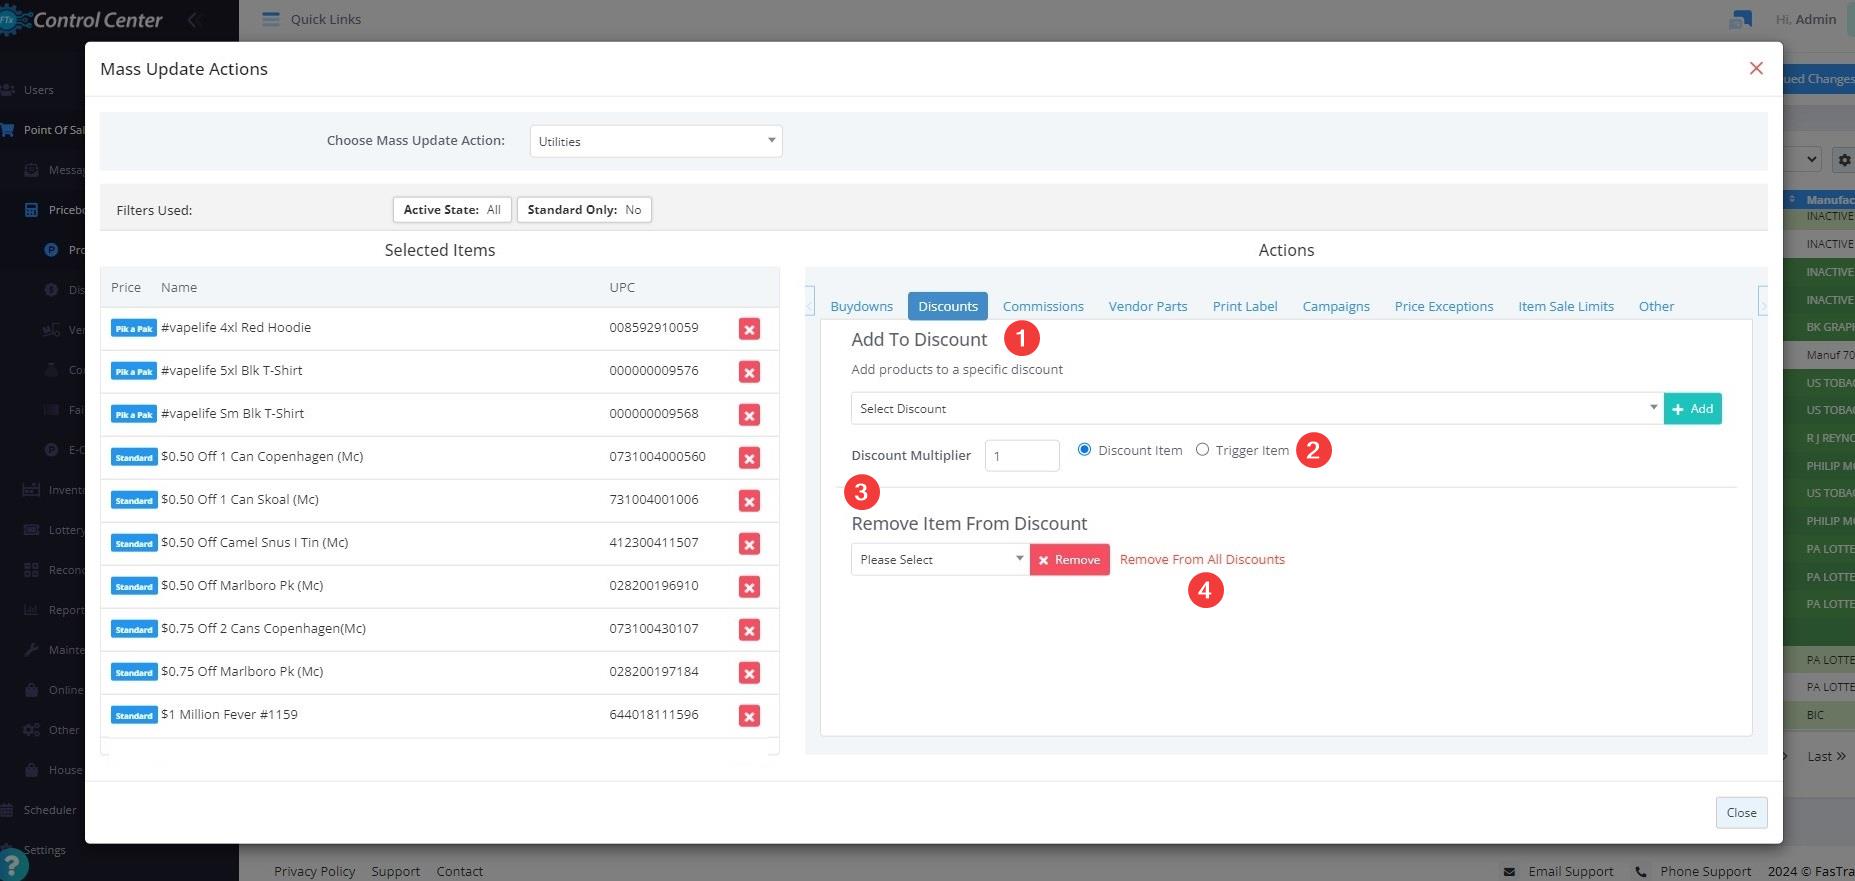Delete $0.50 Off Marlboro Pk row

coord(749,587)
